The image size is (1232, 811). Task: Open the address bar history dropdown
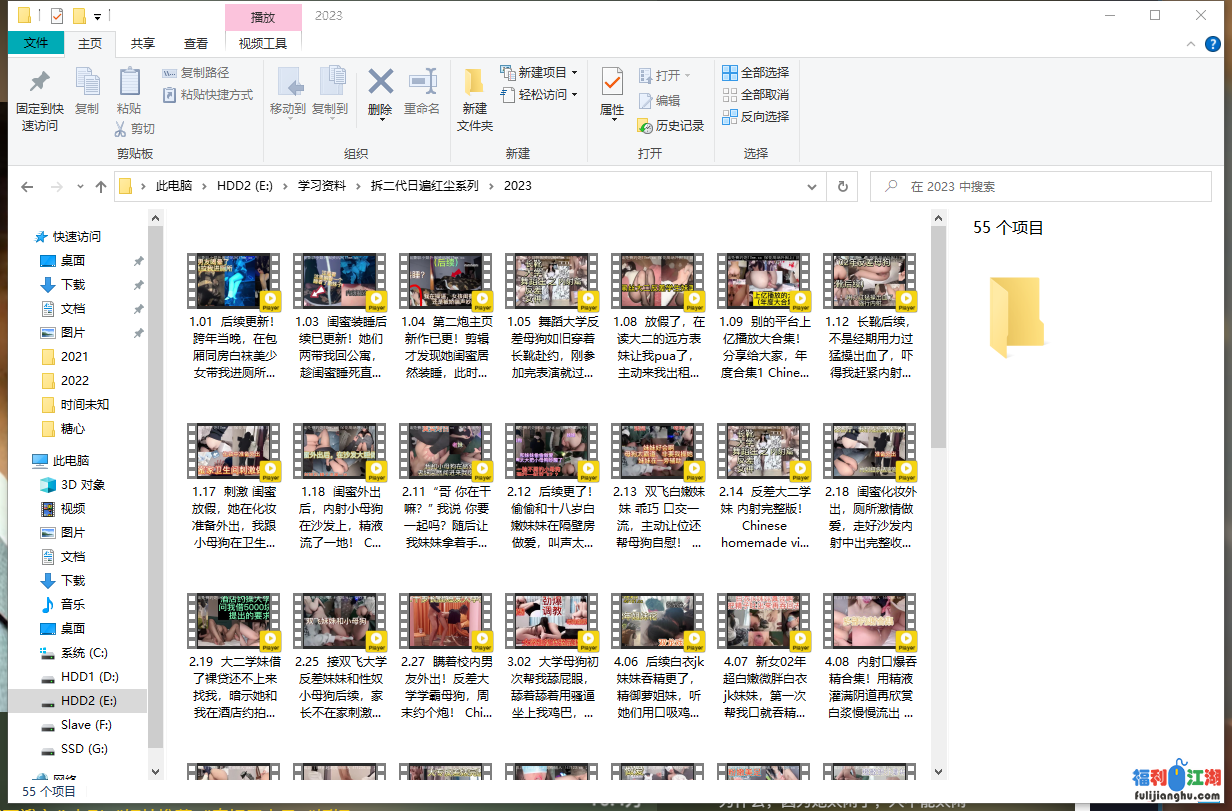pos(812,186)
